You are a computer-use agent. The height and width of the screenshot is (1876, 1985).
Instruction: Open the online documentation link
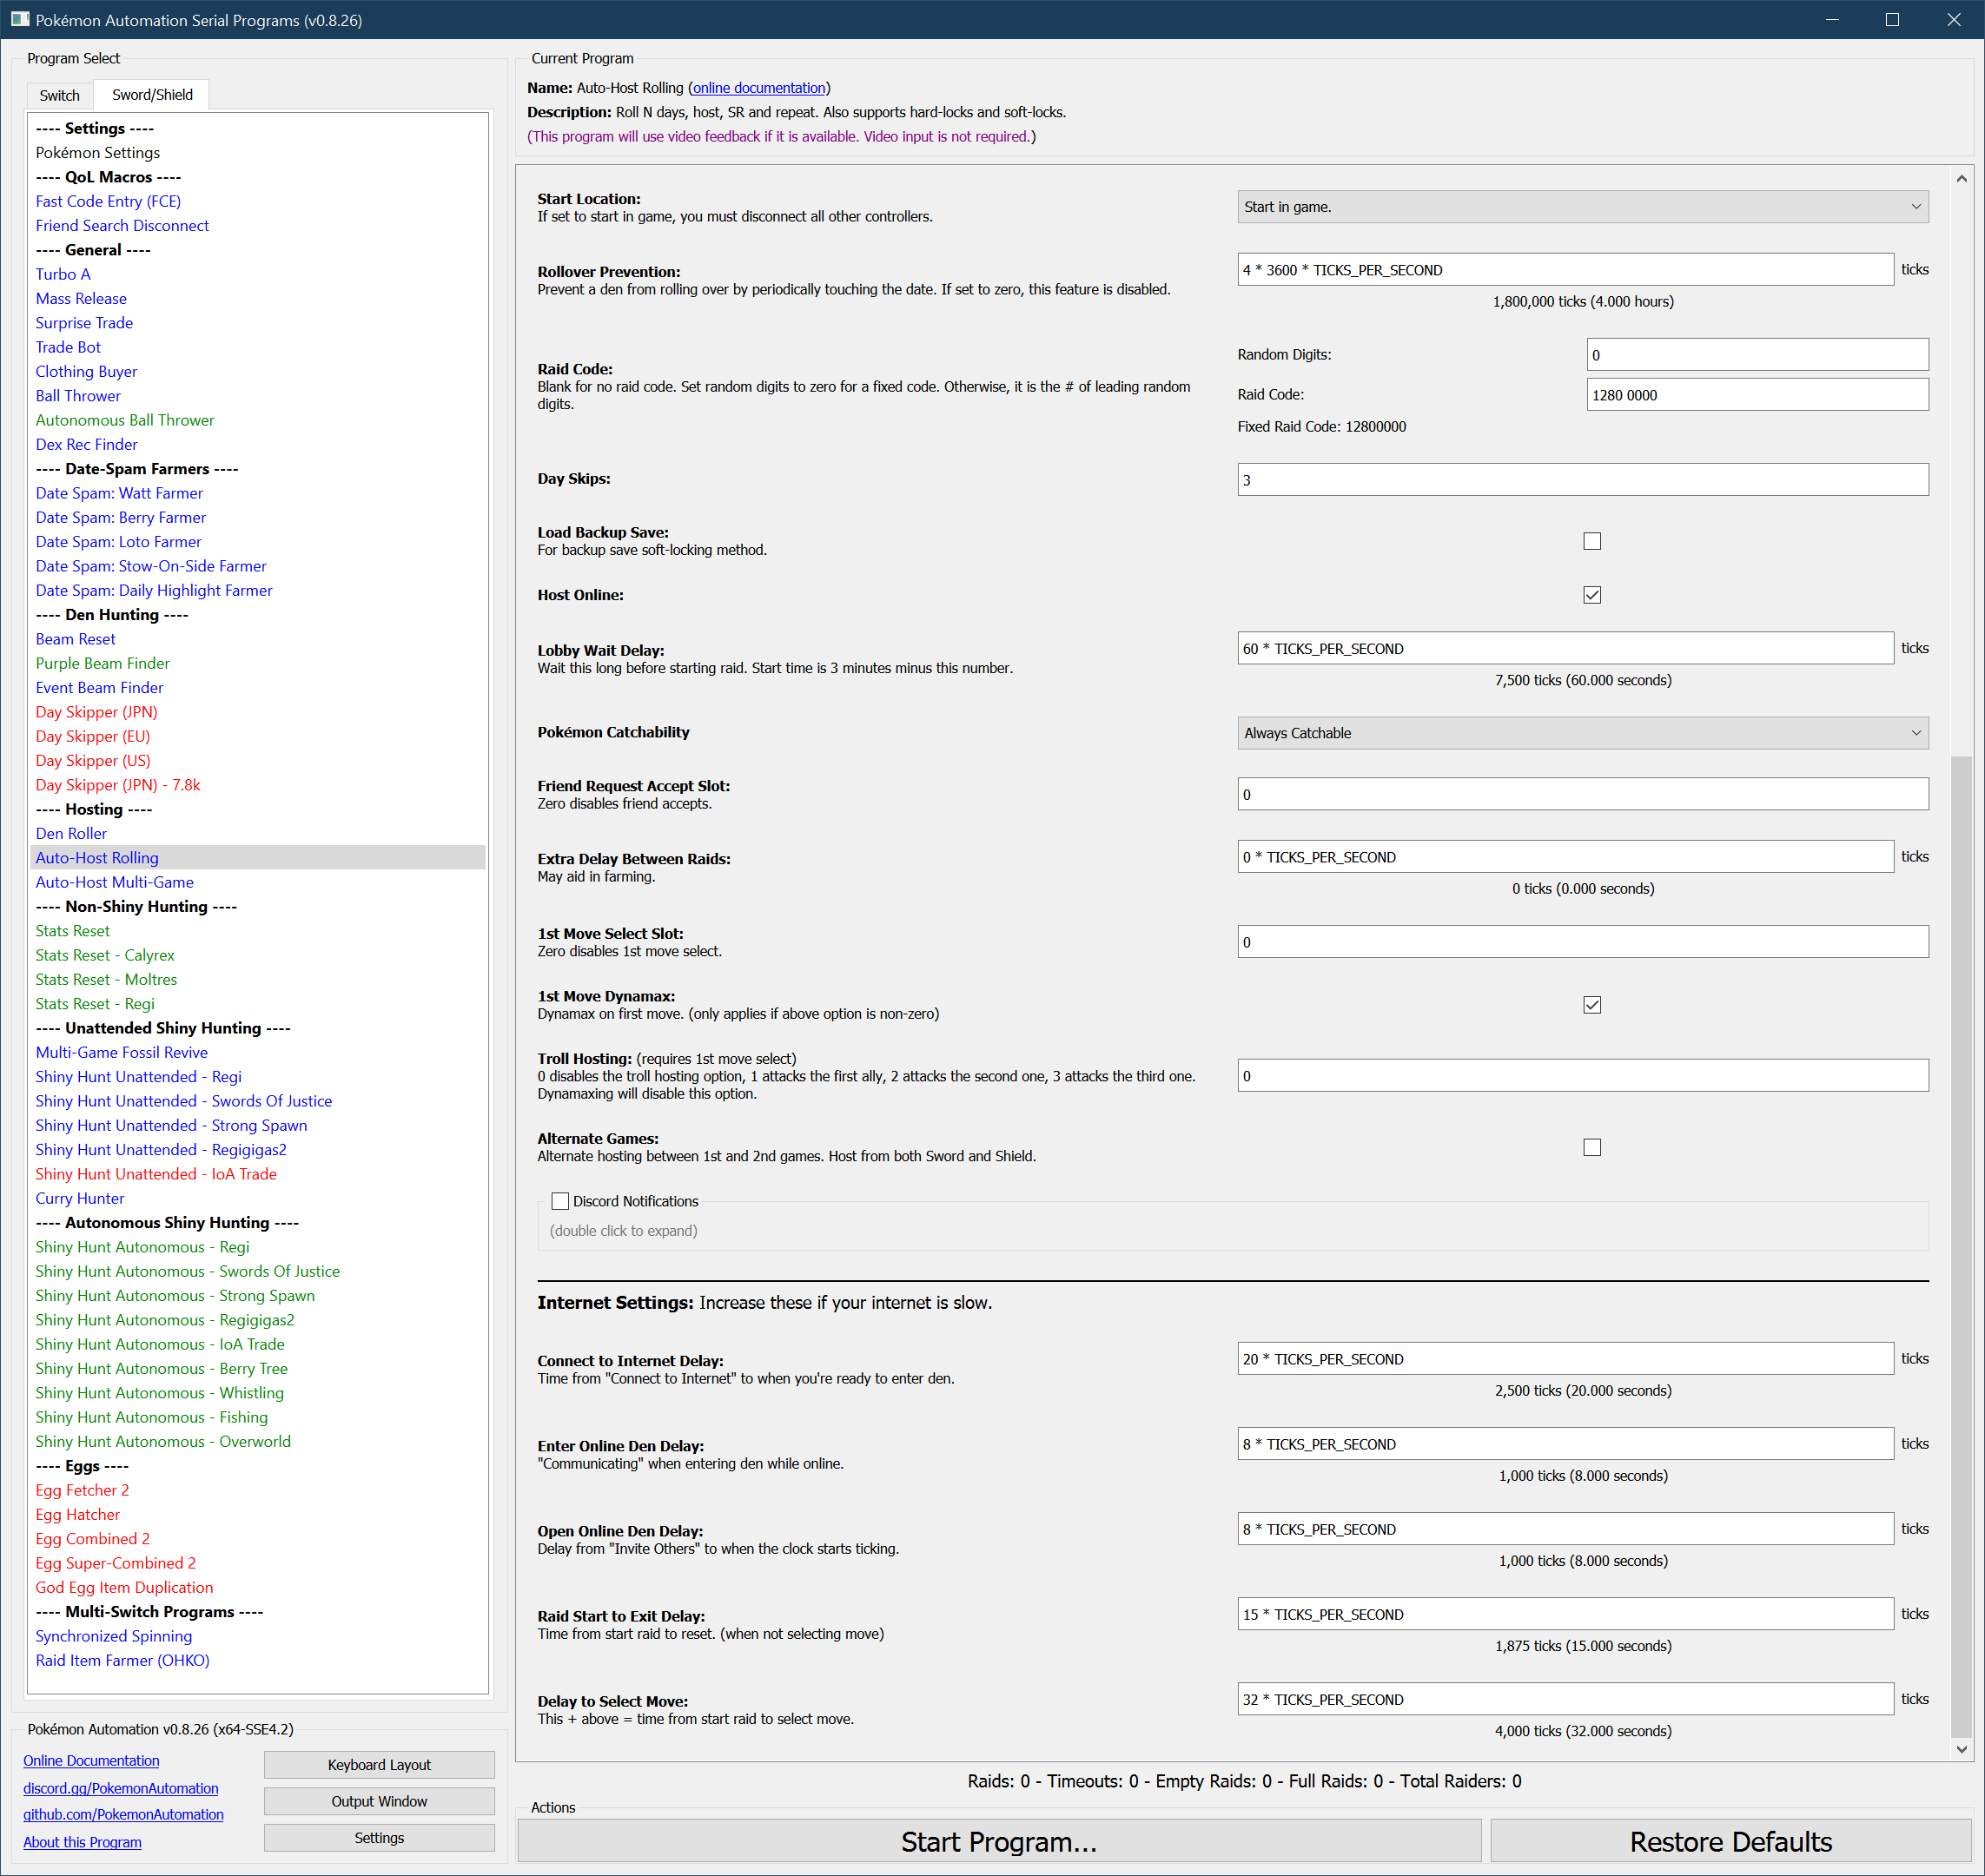[x=759, y=88]
